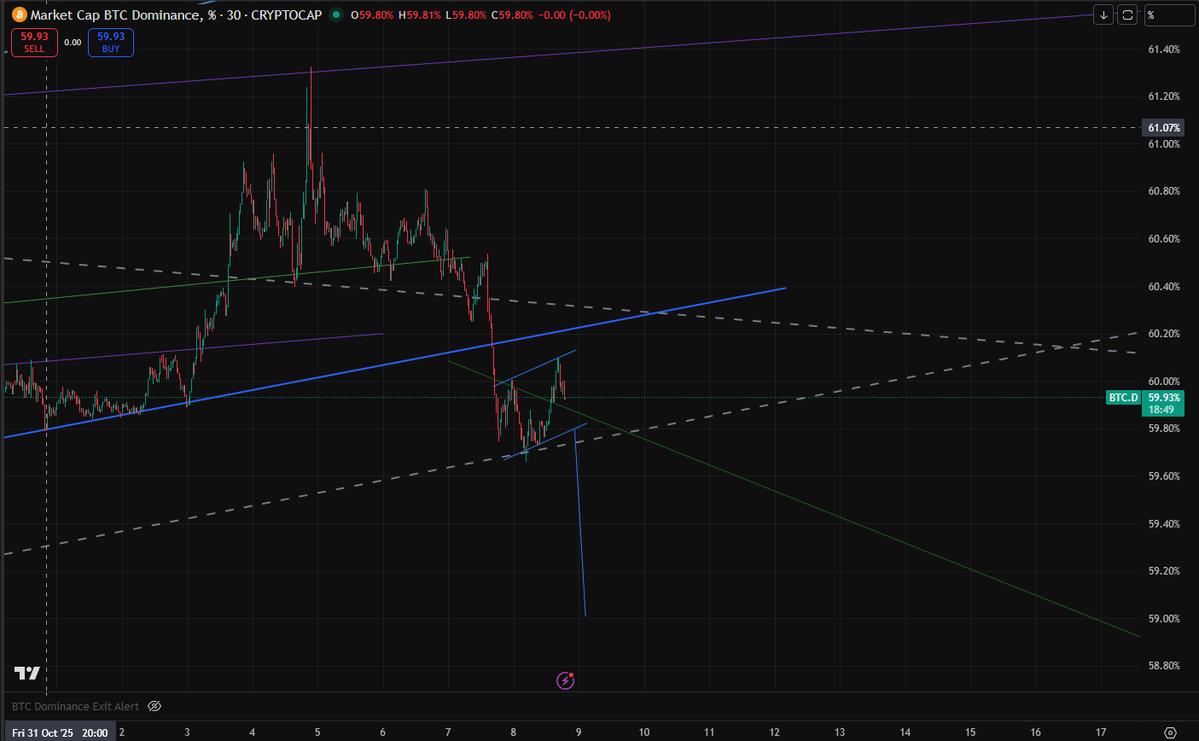Click the 17 date on time axis
This screenshot has width=1199, height=741.
pos(1101,733)
